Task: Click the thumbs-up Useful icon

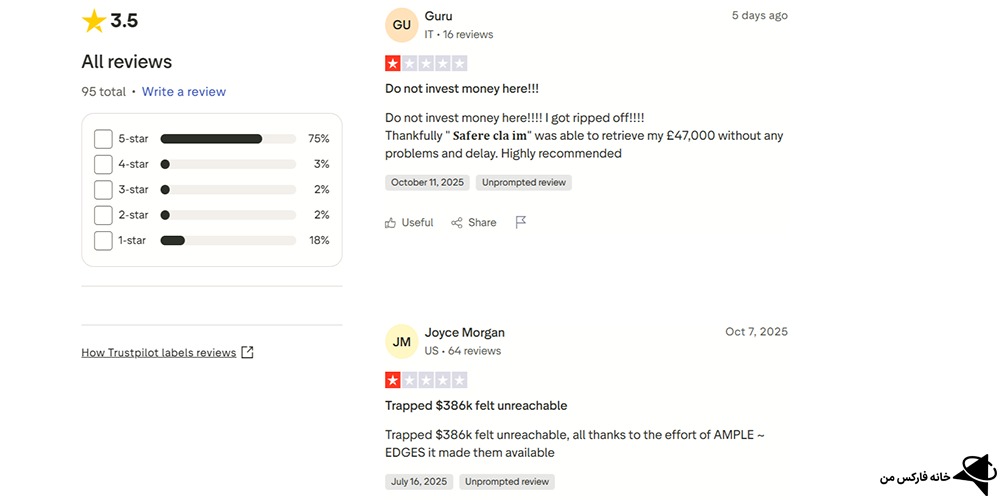Action: 391,223
